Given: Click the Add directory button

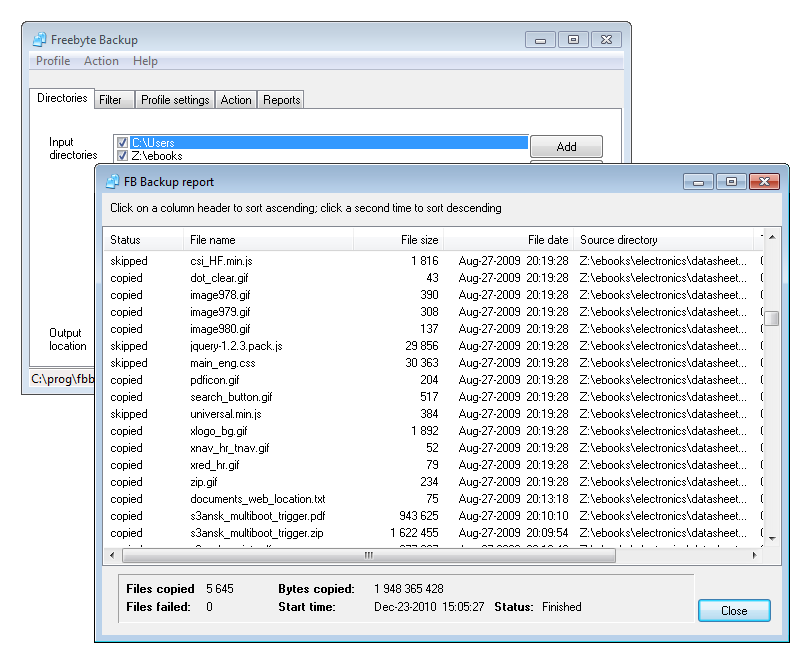Looking at the screenshot, I should point(566,147).
